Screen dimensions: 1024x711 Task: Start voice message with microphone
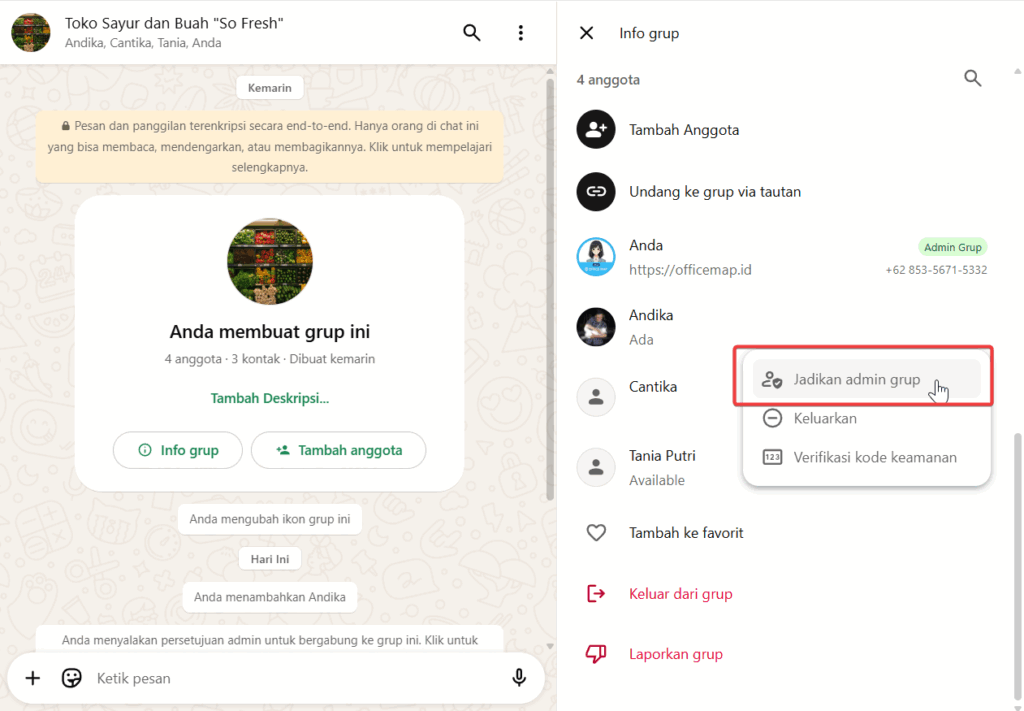click(519, 678)
